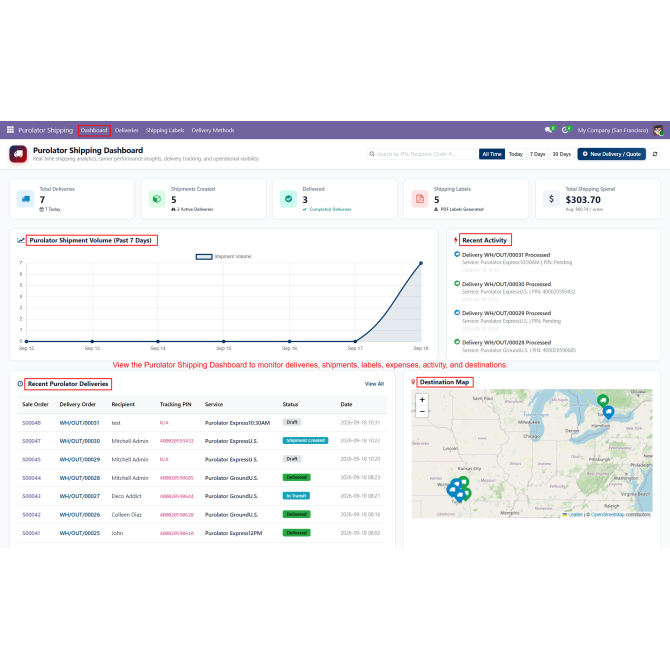This screenshot has height=670, width=670.
Task: Click the green marker near Ottawa on map
Action: pyautogui.click(x=603, y=400)
